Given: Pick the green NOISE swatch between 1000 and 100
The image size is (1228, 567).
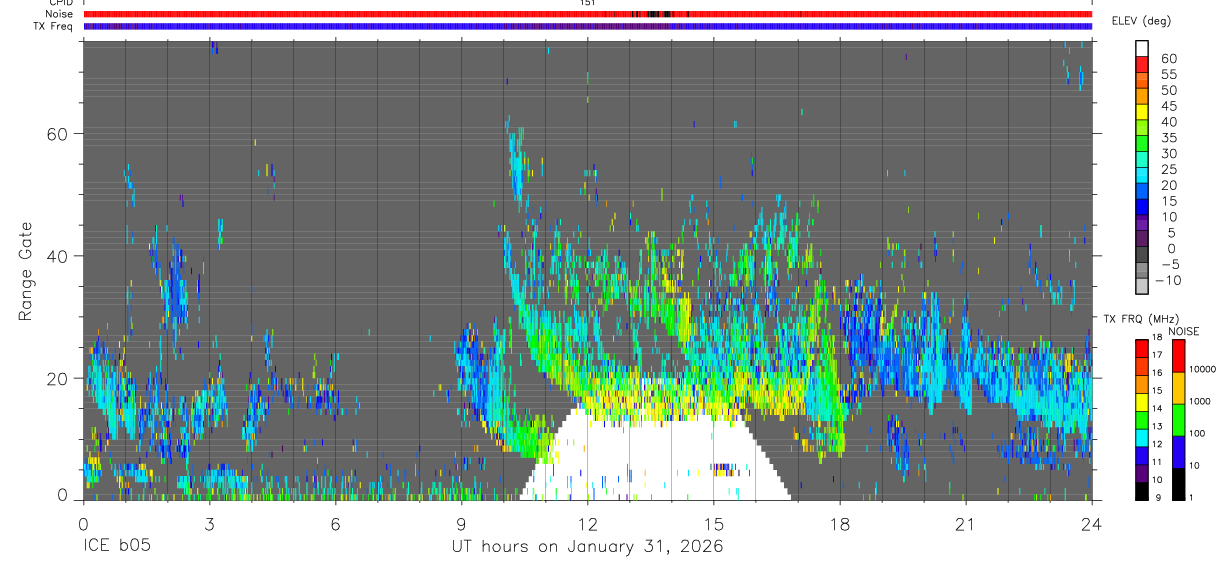Looking at the screenshot, I should click(1178, 419).
